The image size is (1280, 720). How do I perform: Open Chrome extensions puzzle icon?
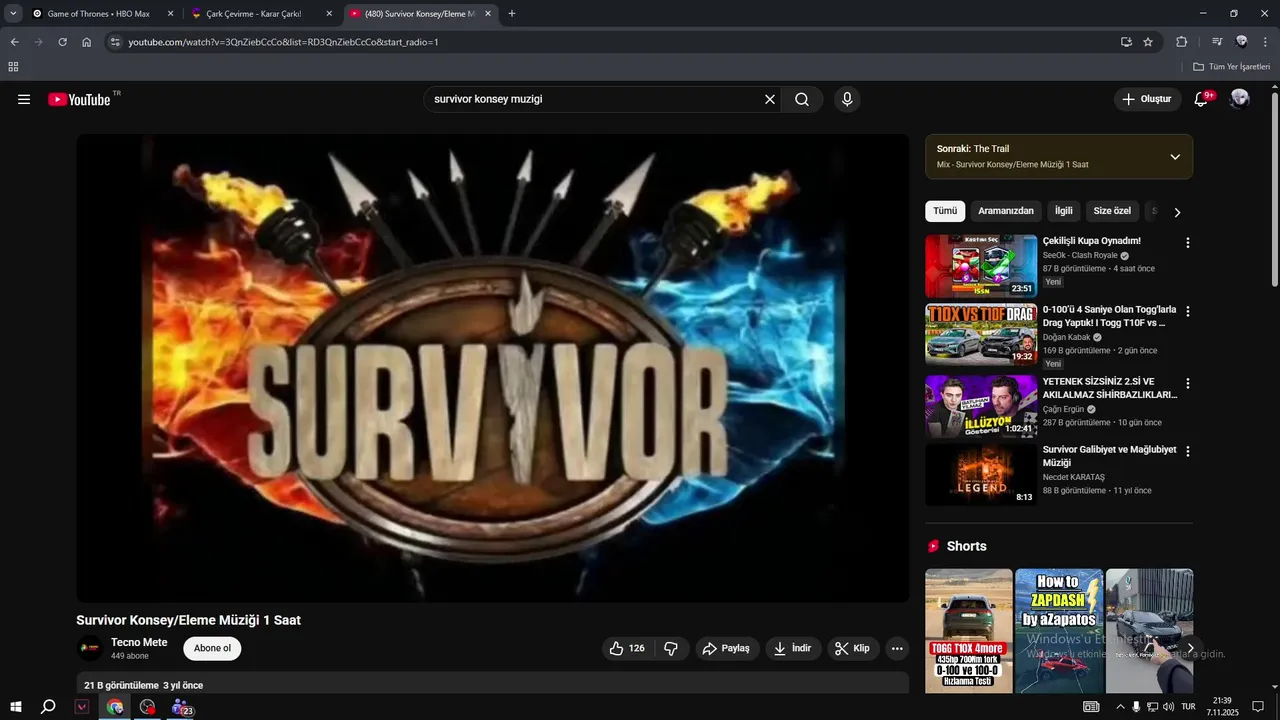click(1182, 42)
